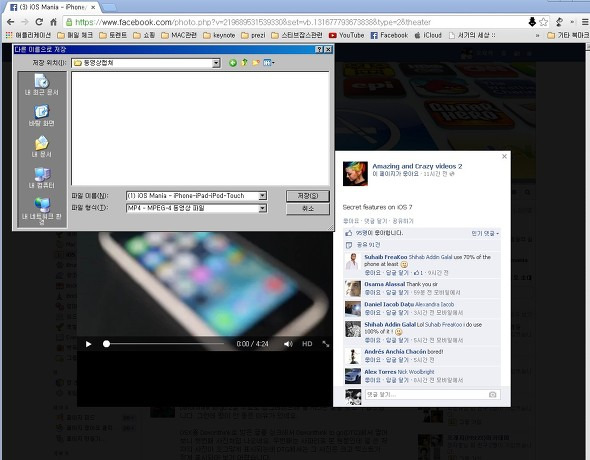Select the iOS Mania browser tab
The width and height of the screenshot is (590, 460).
click(52, 7)
